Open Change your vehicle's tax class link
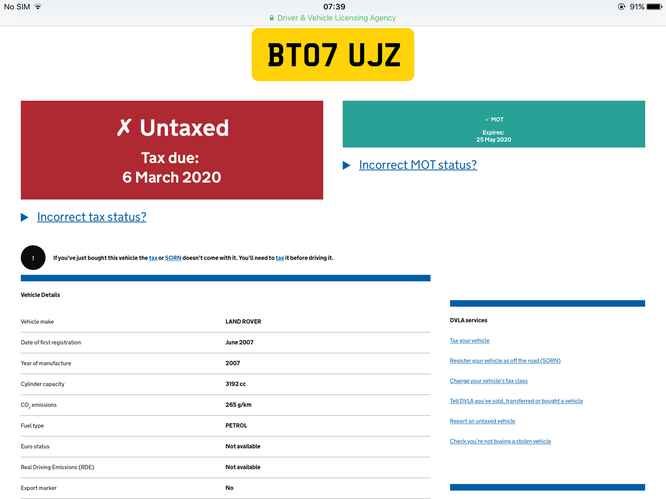This screenshot has height=499, width=666. click(488, 381)
